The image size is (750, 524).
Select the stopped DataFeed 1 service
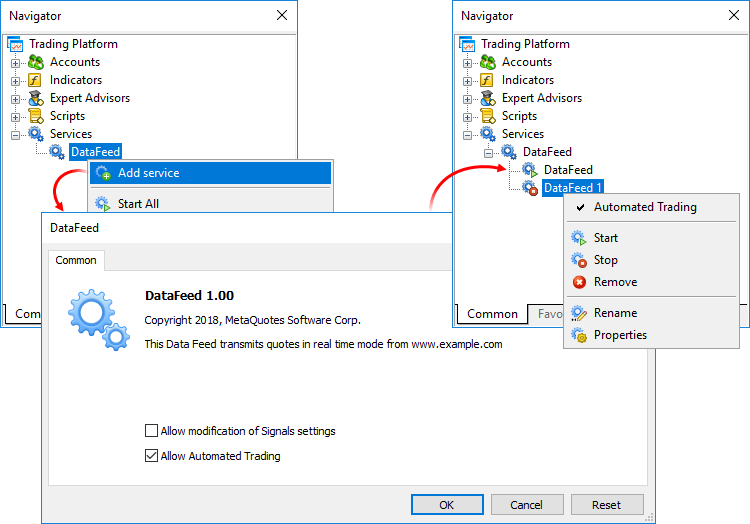(572, 188)
